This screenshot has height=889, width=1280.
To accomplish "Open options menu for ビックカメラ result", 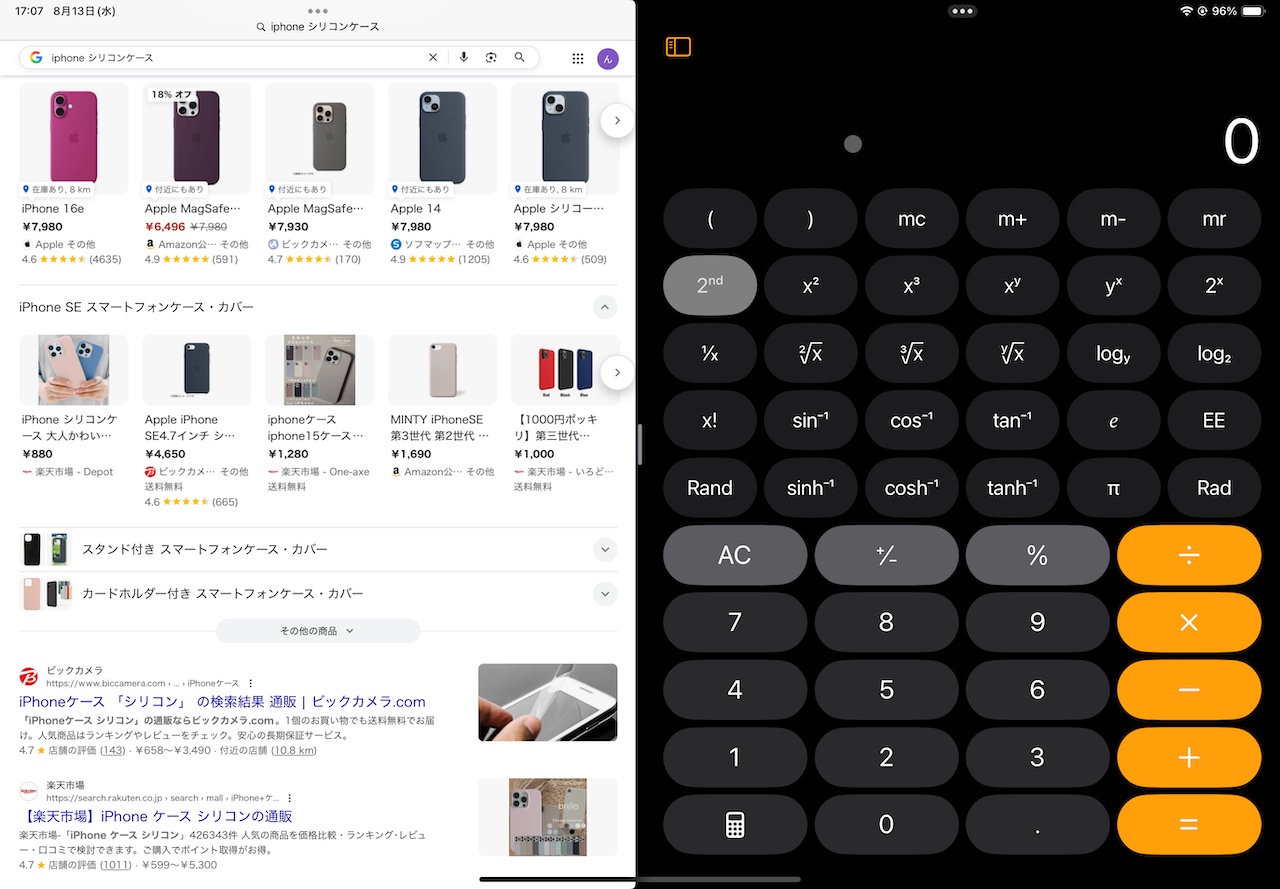I will coord(251,683).
